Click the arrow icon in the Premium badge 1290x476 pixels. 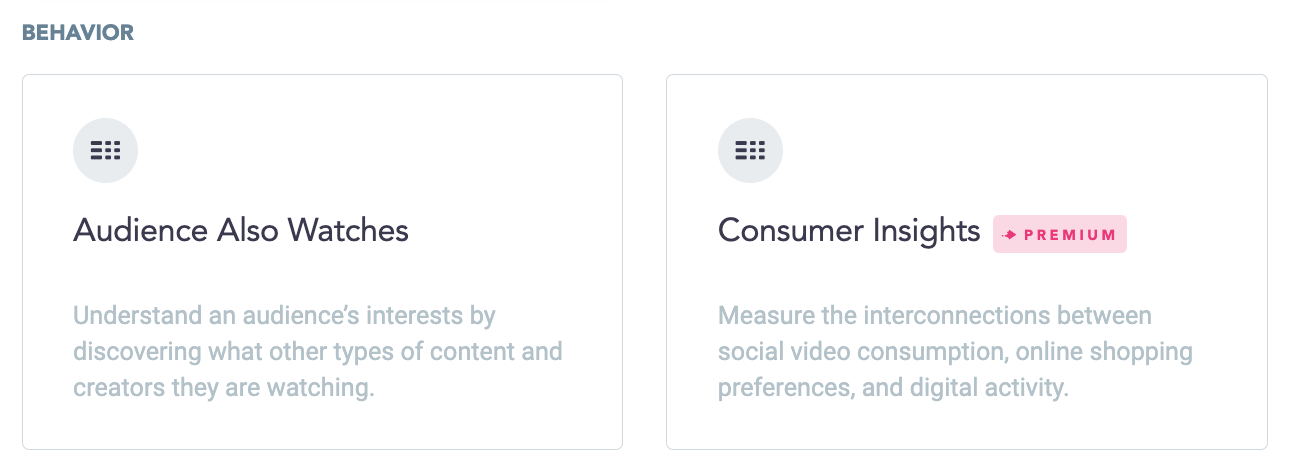pos(1009,235)
